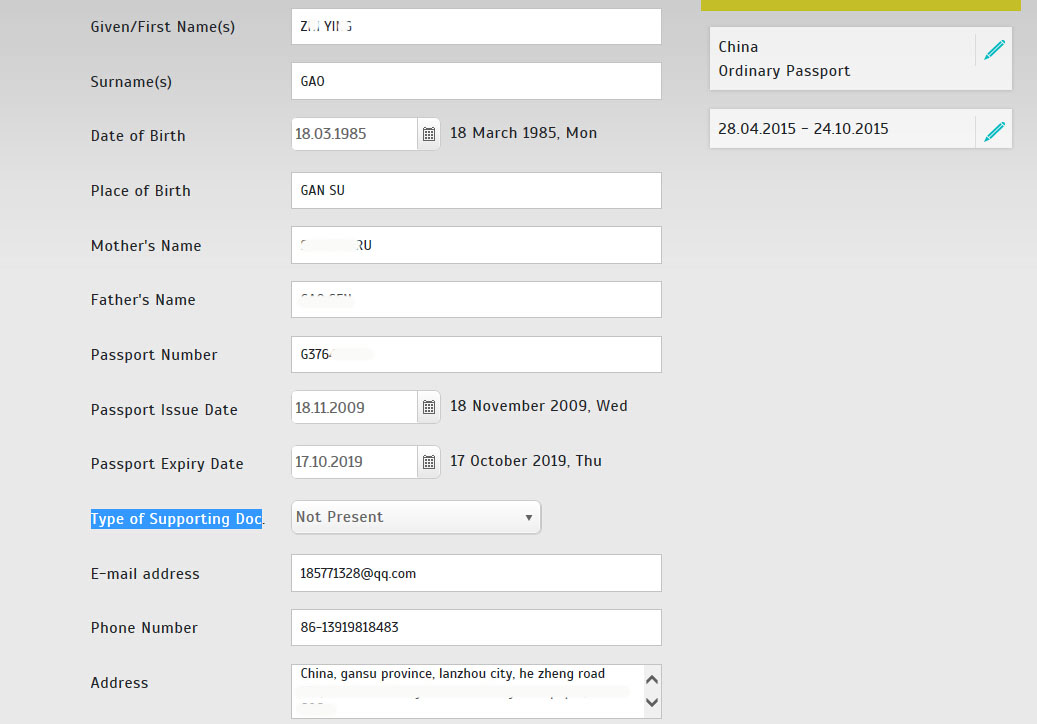Focus the Surname(s) field containing GAO
This screenshot has height=724, width=1037.
pos(476,81)
